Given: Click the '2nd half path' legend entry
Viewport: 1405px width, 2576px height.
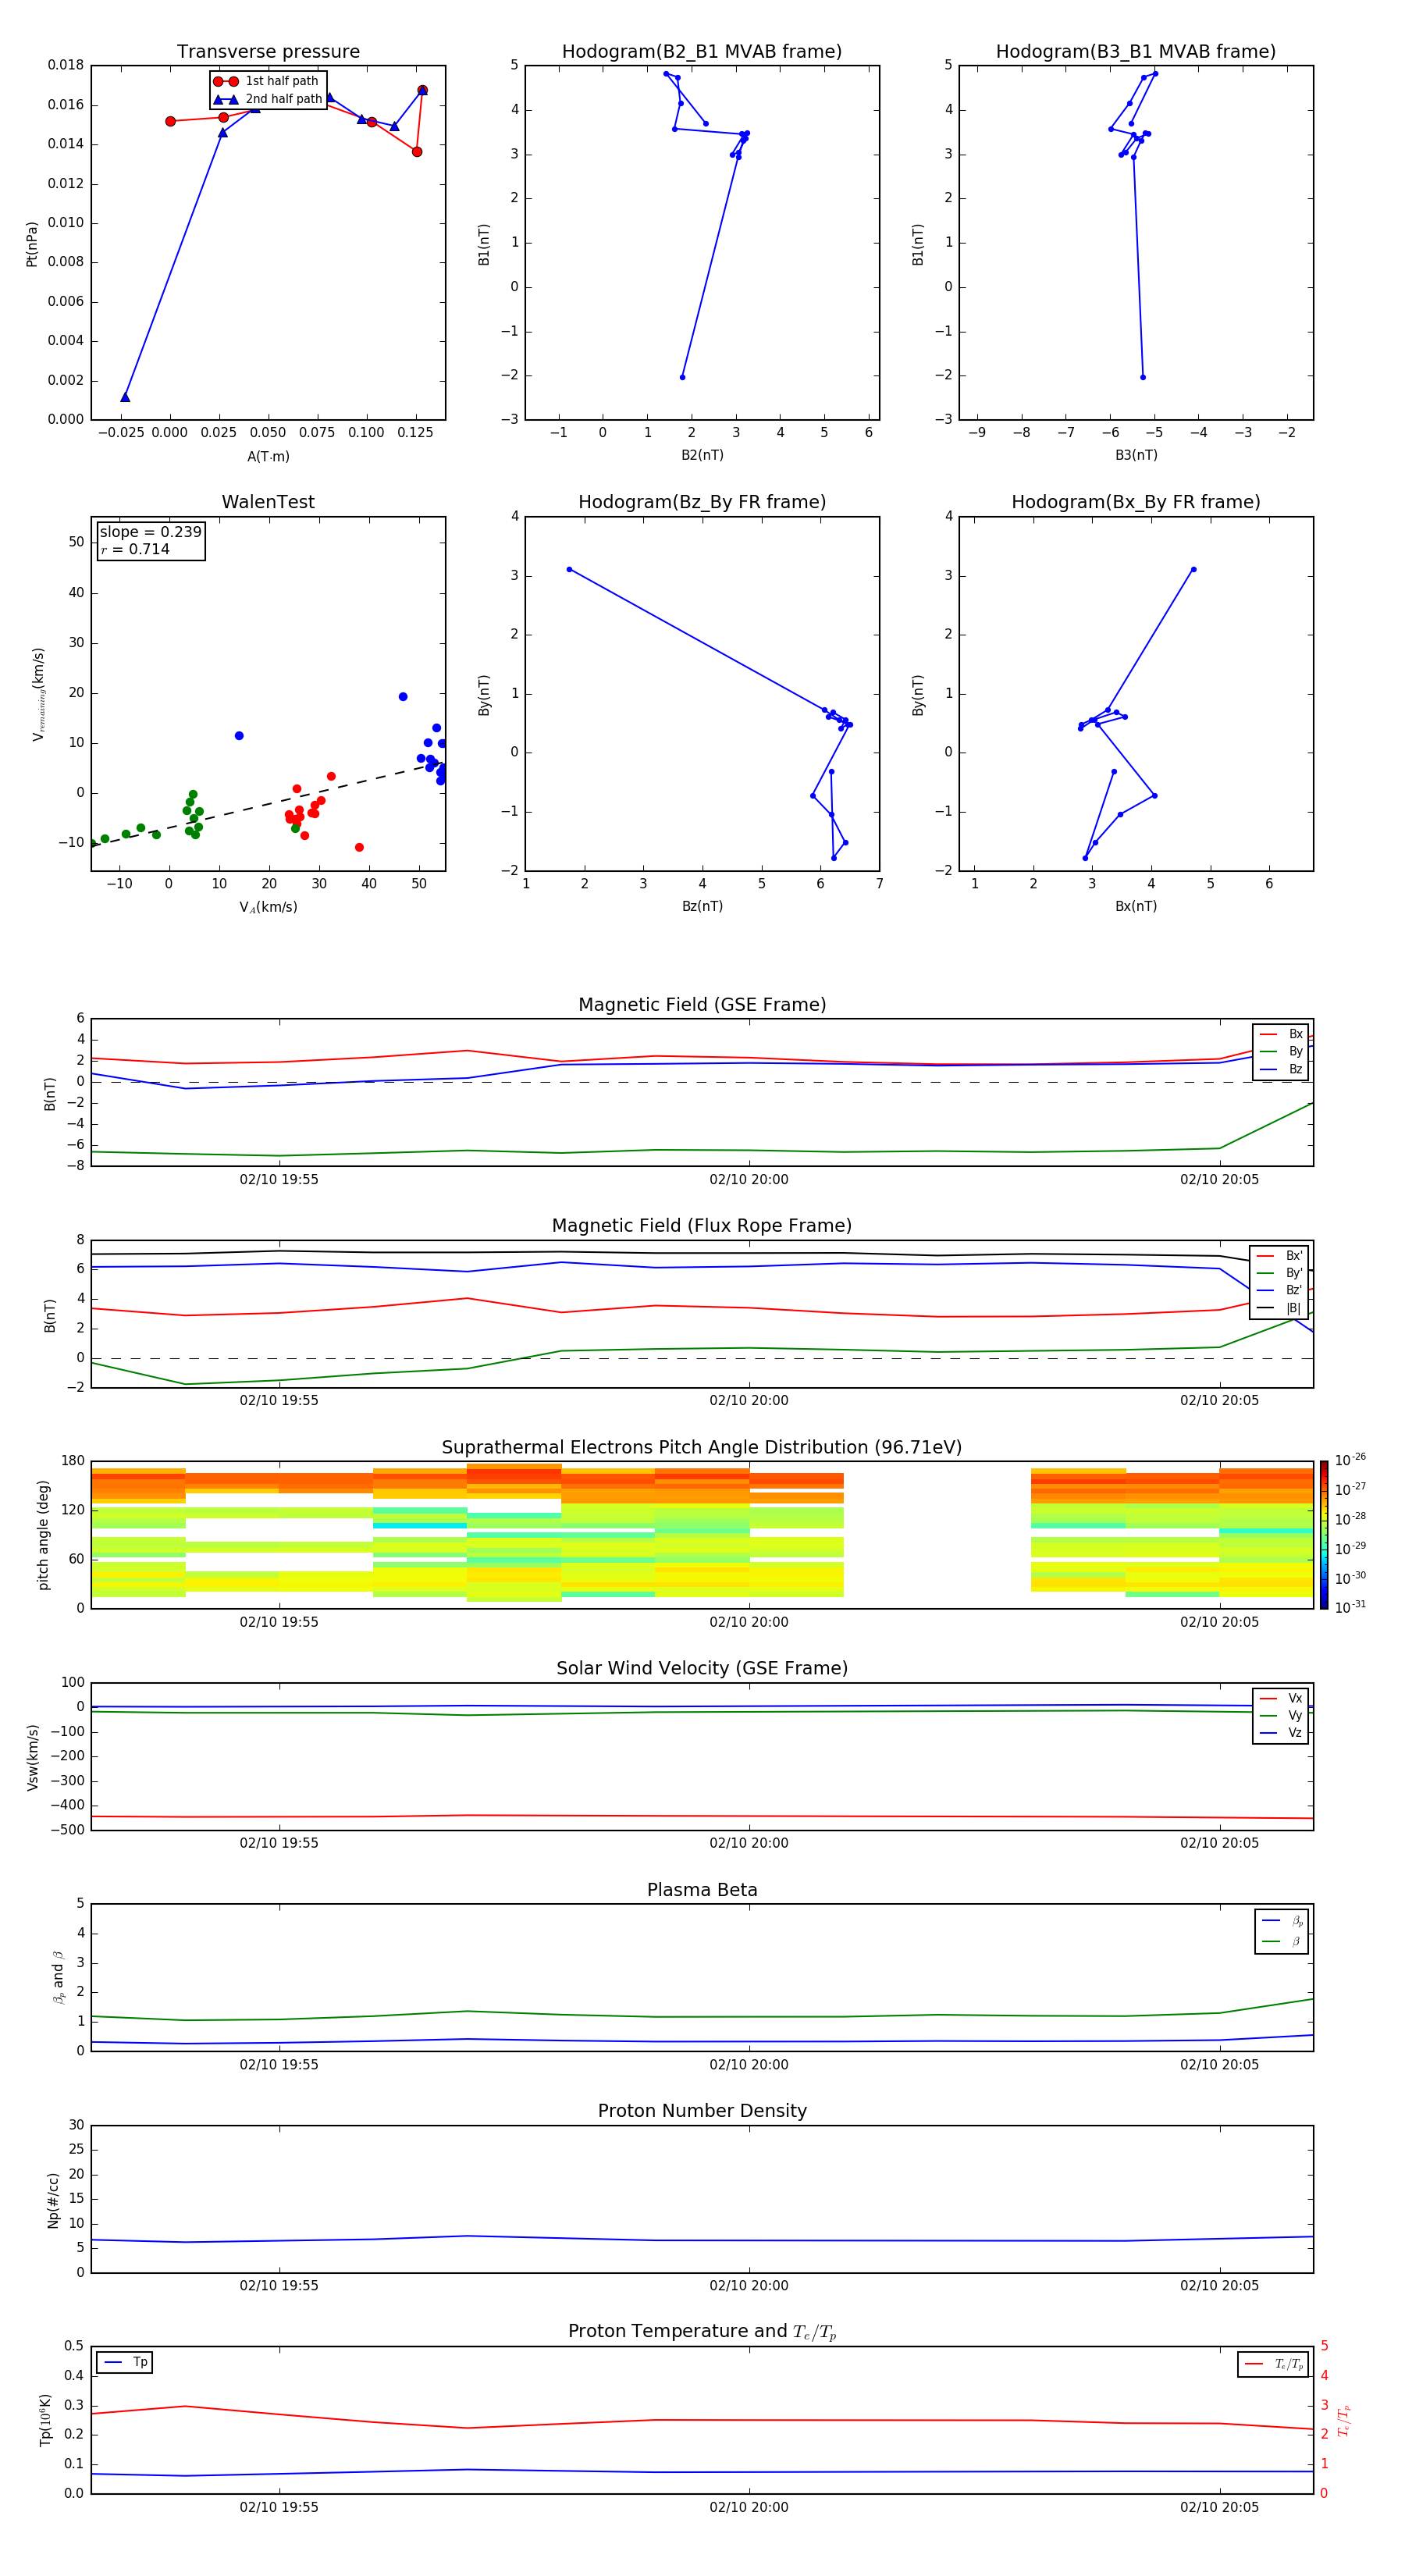Looking at the screenshot, I should click(268, 99).
